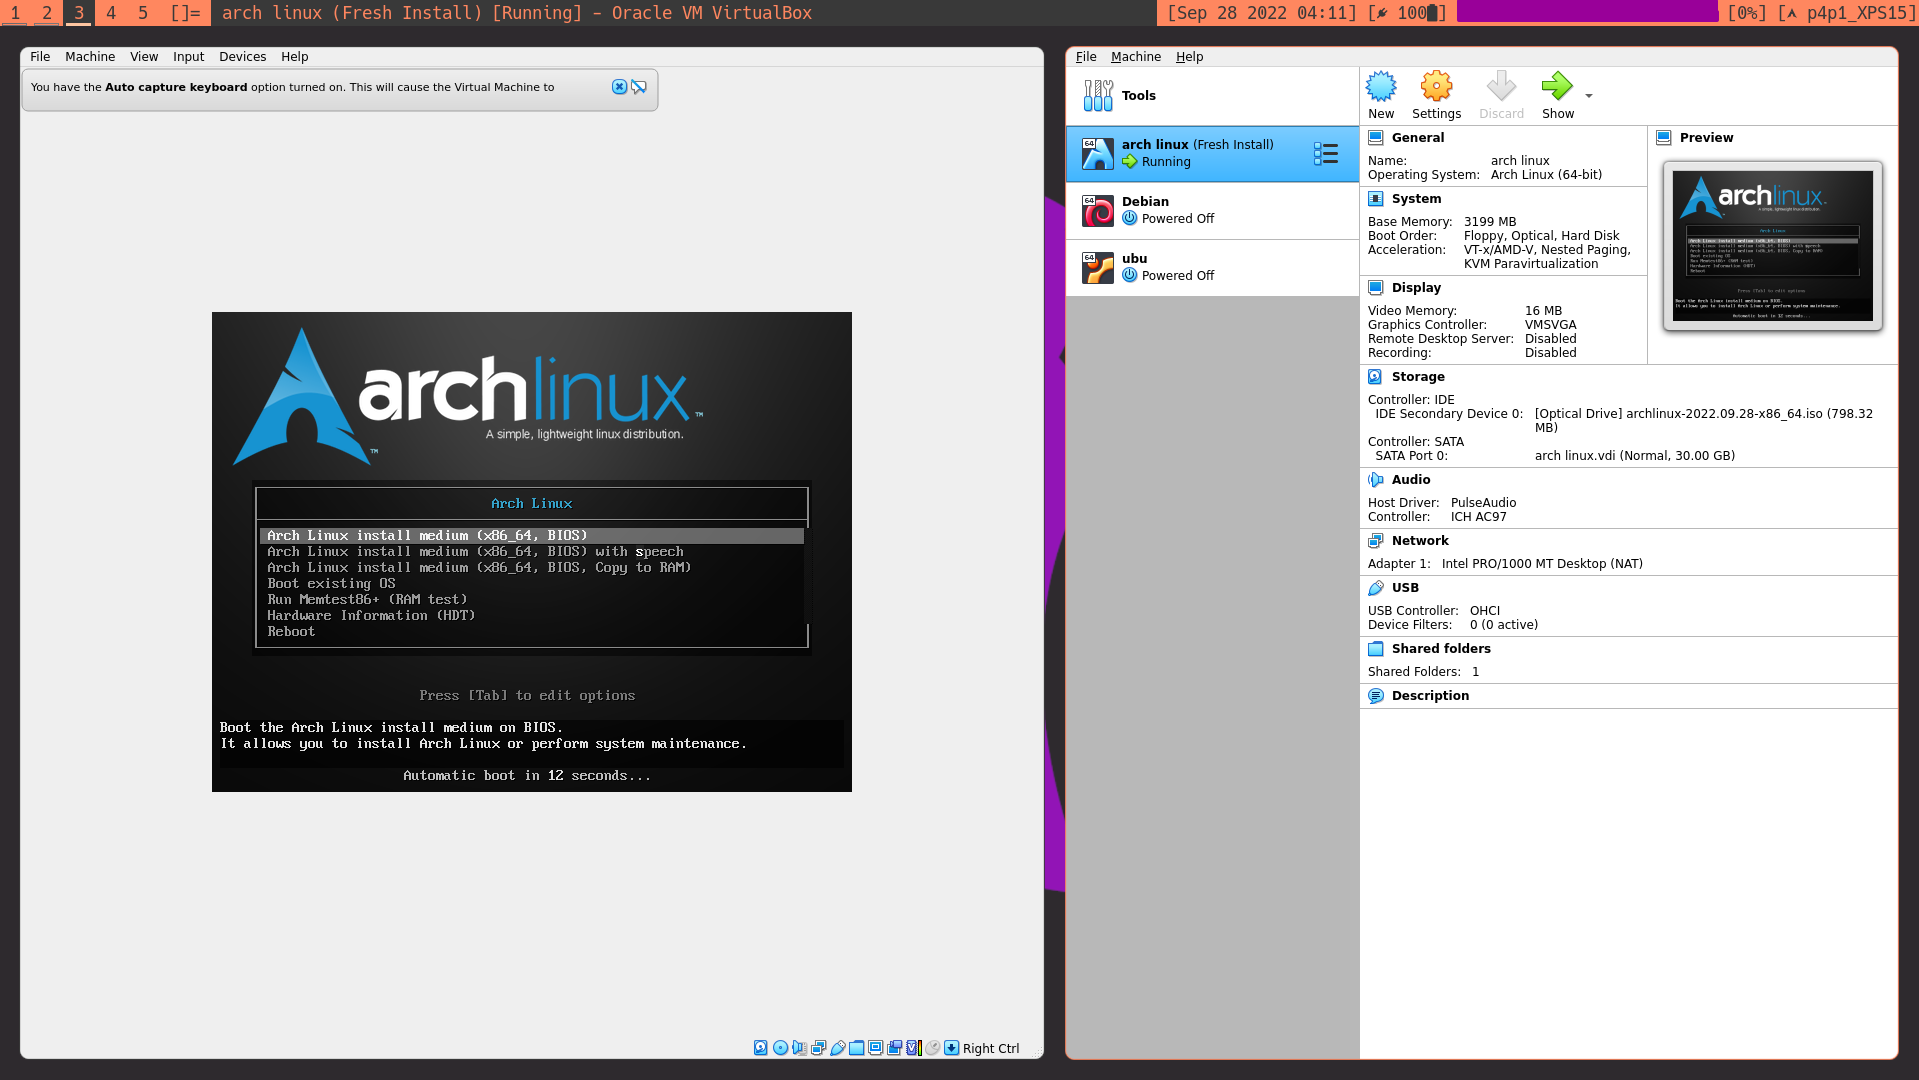Image resolution: width=1919 pixels, height=1080 pixels.
Task: Click the network adapters status icon
Action: [819, 1048]
